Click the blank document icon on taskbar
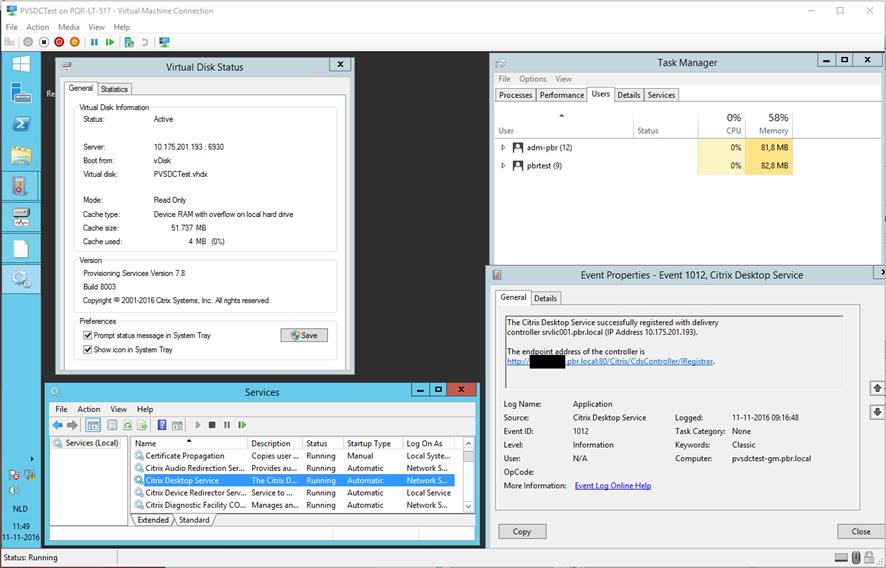The width and height of the screenshot is (886, 568). 21,248
